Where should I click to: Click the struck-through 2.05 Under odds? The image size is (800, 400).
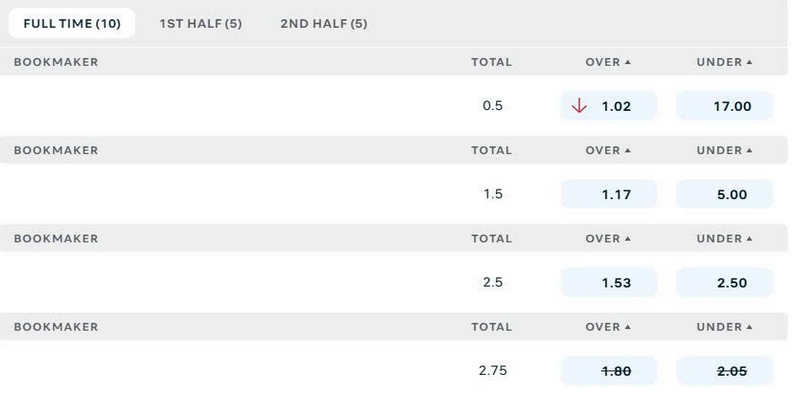(725, 371)
